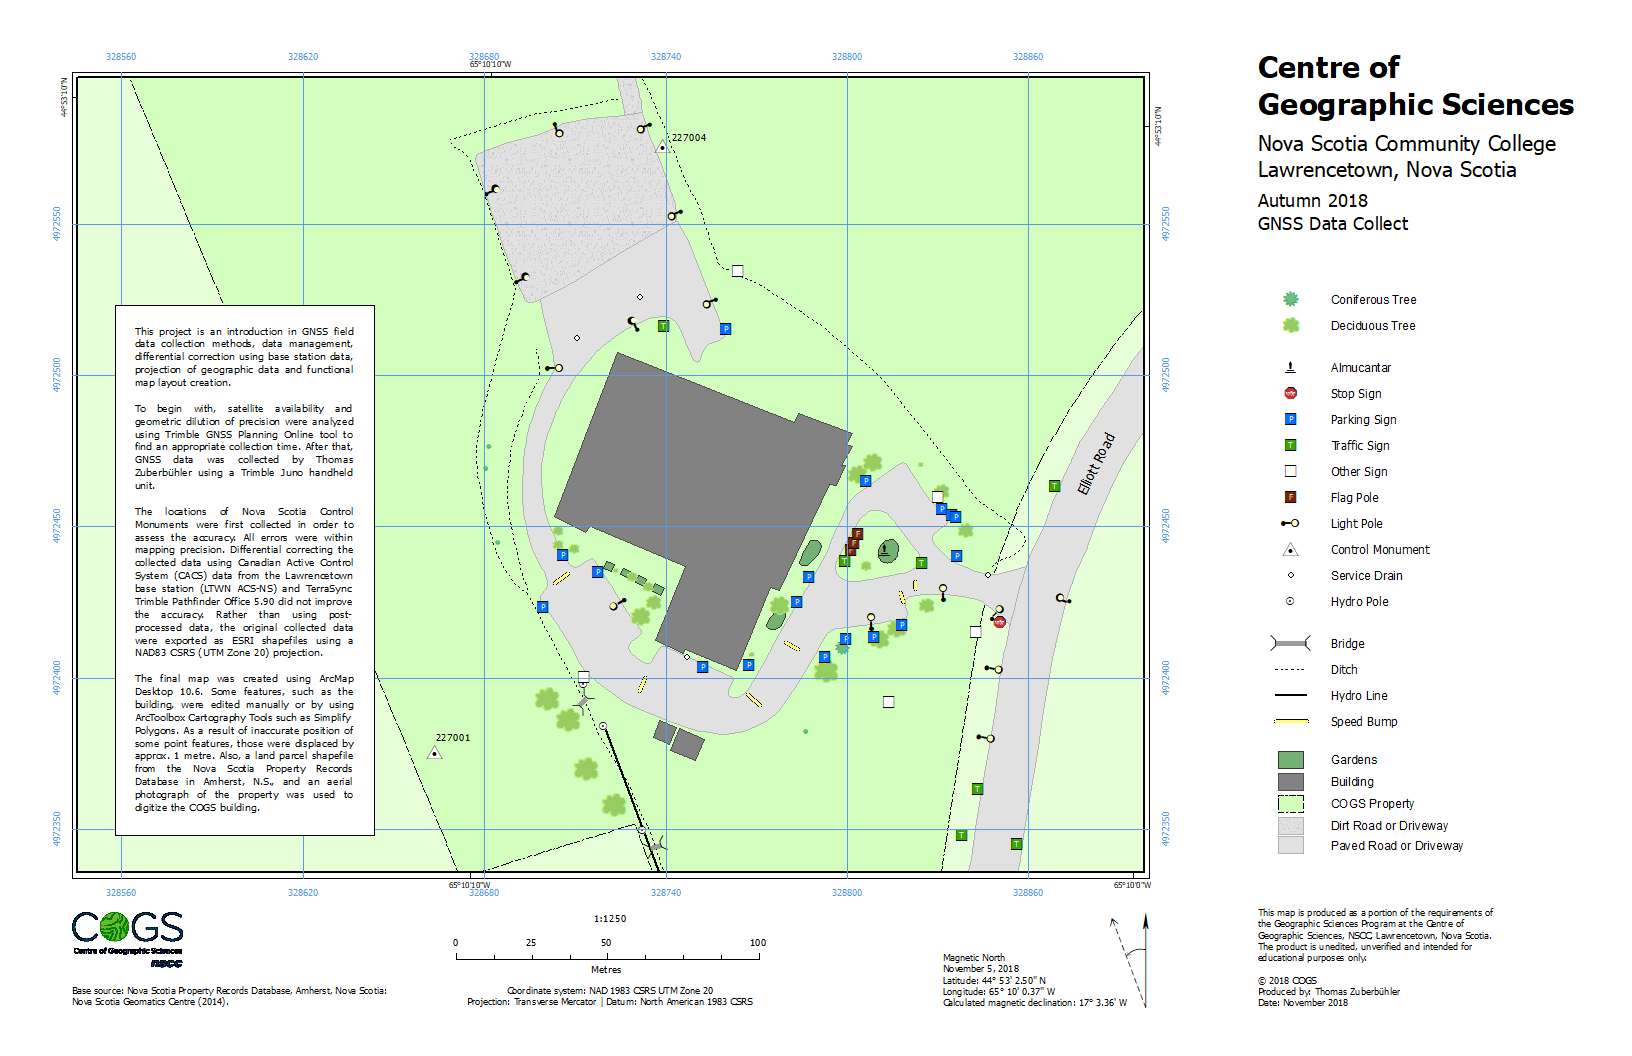The height and width of the screenshot is (1056, 1632).
Task: Select the Control Monument legend triangle
Action: click(x=1290, y=550)
